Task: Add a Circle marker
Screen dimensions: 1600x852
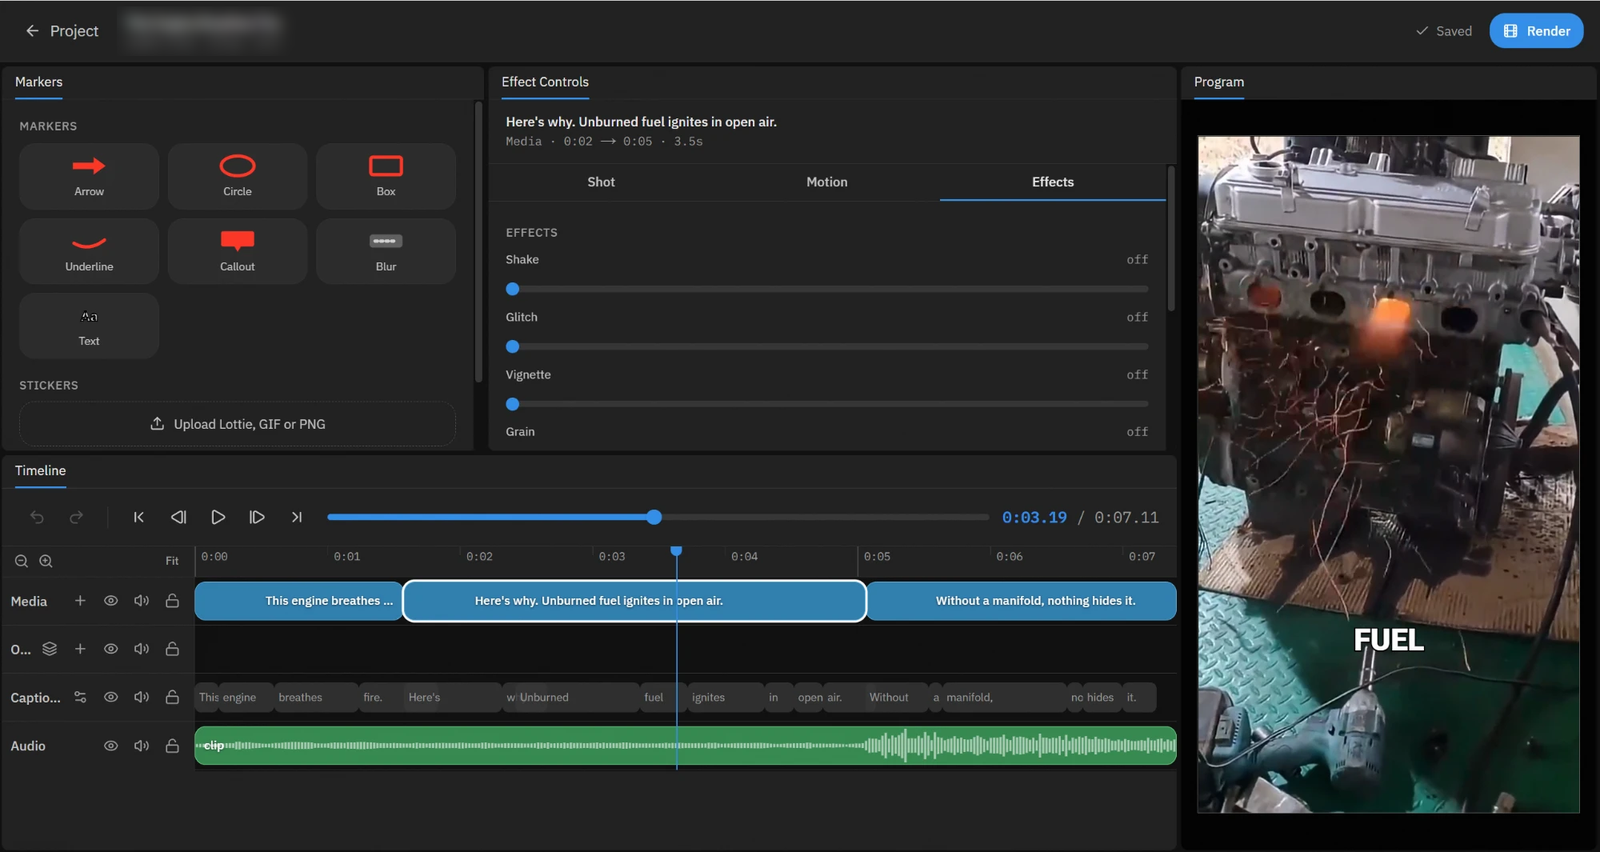Action: tap(237, 176)
